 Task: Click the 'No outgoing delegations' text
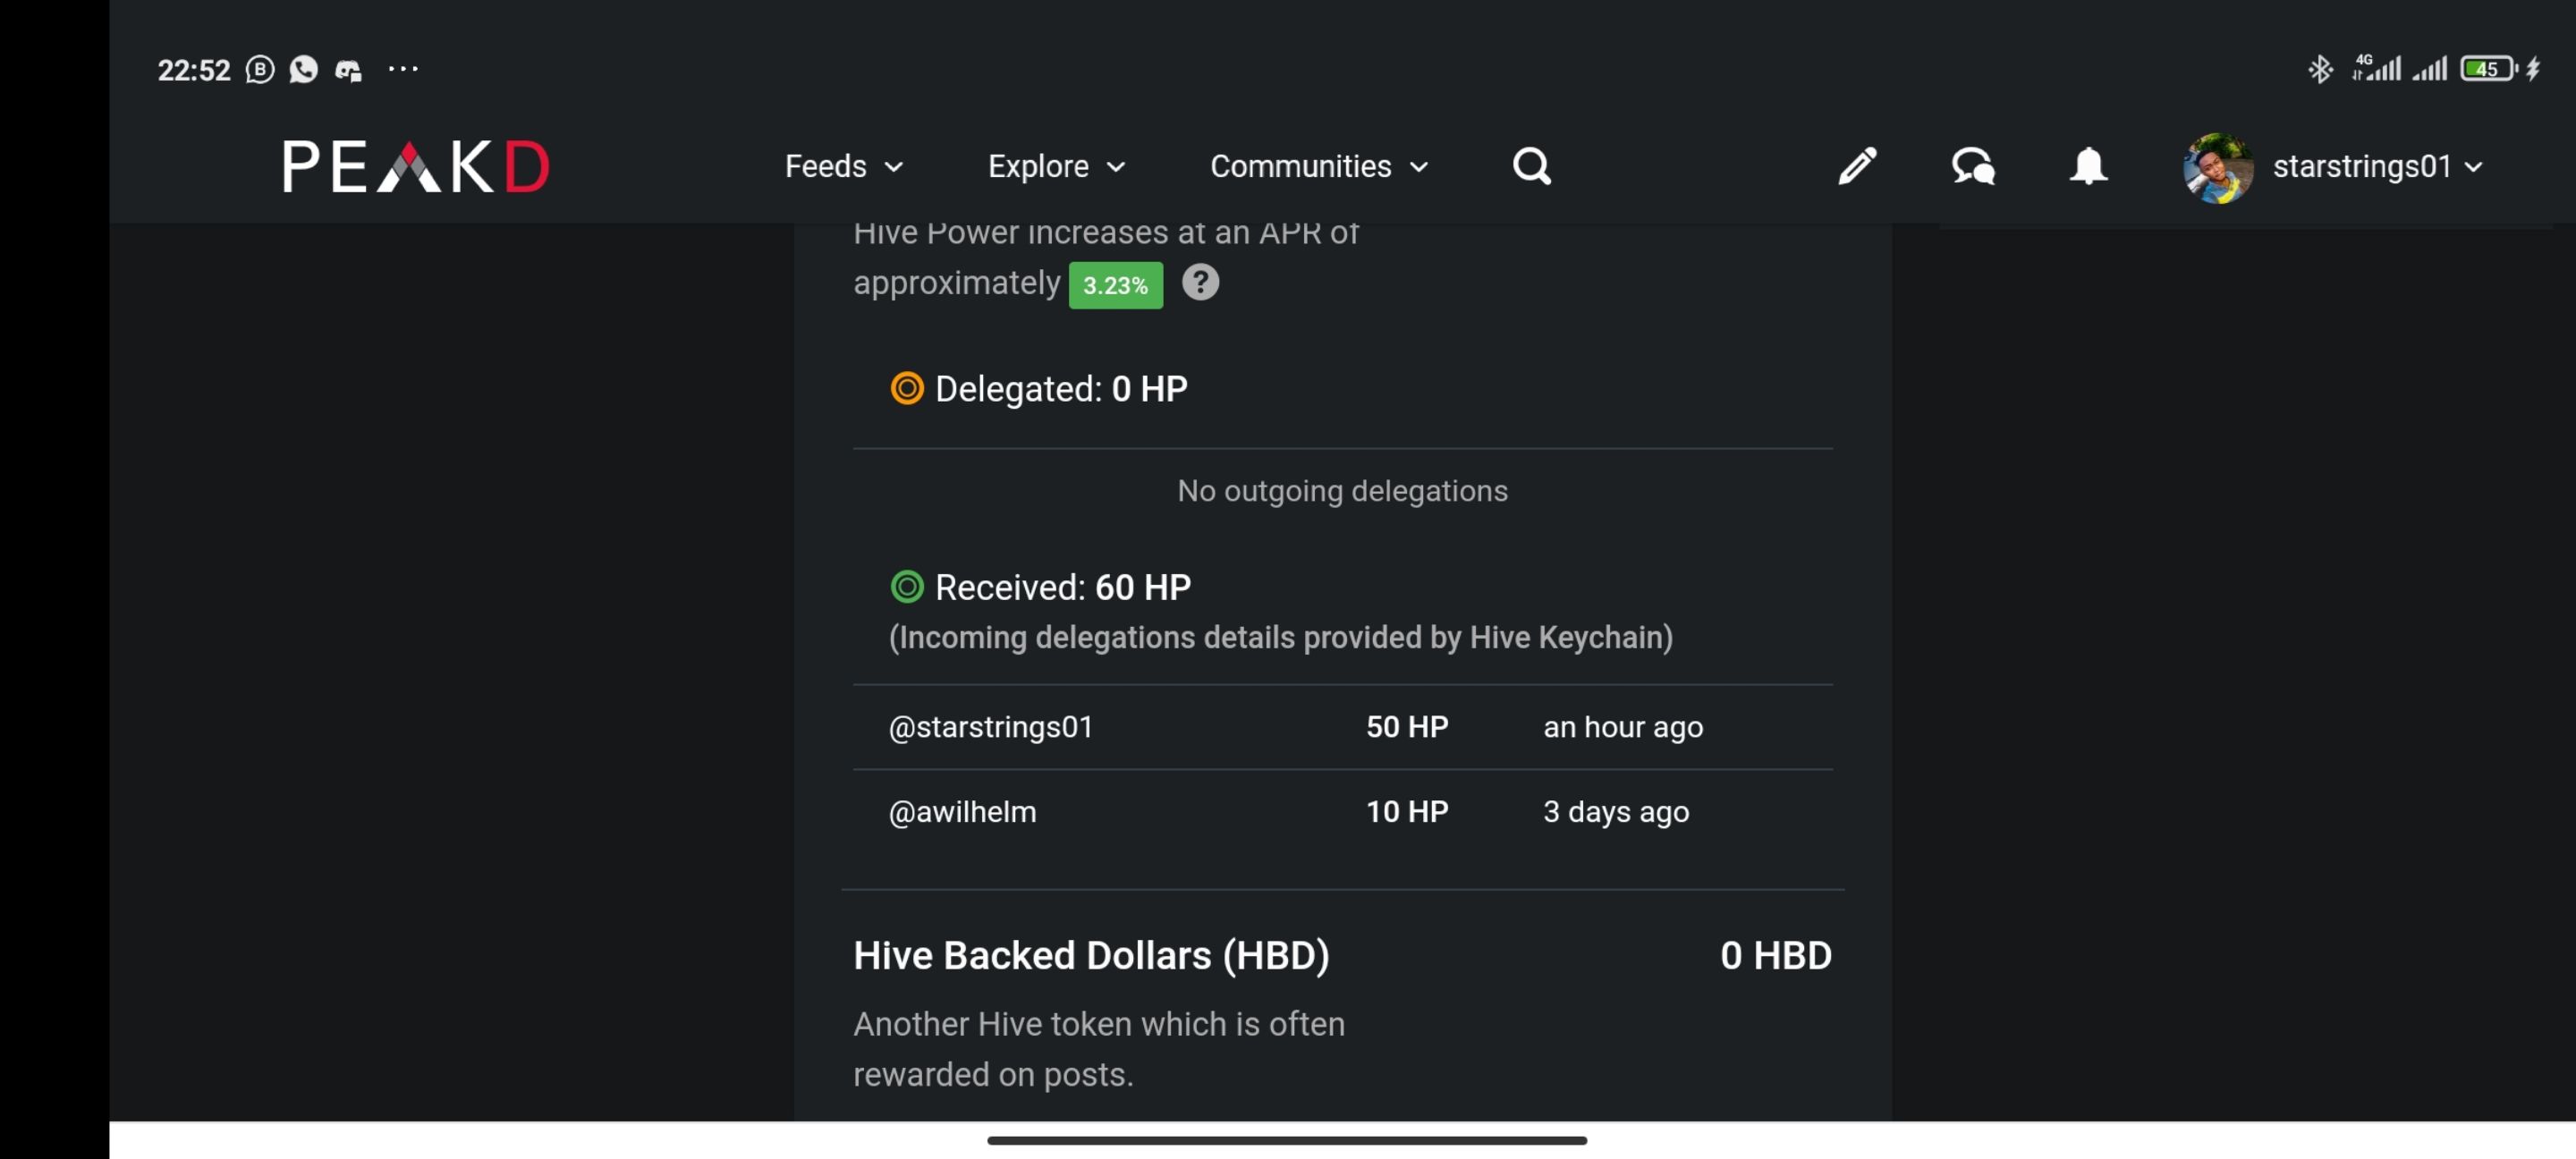tap(1342, 491)
